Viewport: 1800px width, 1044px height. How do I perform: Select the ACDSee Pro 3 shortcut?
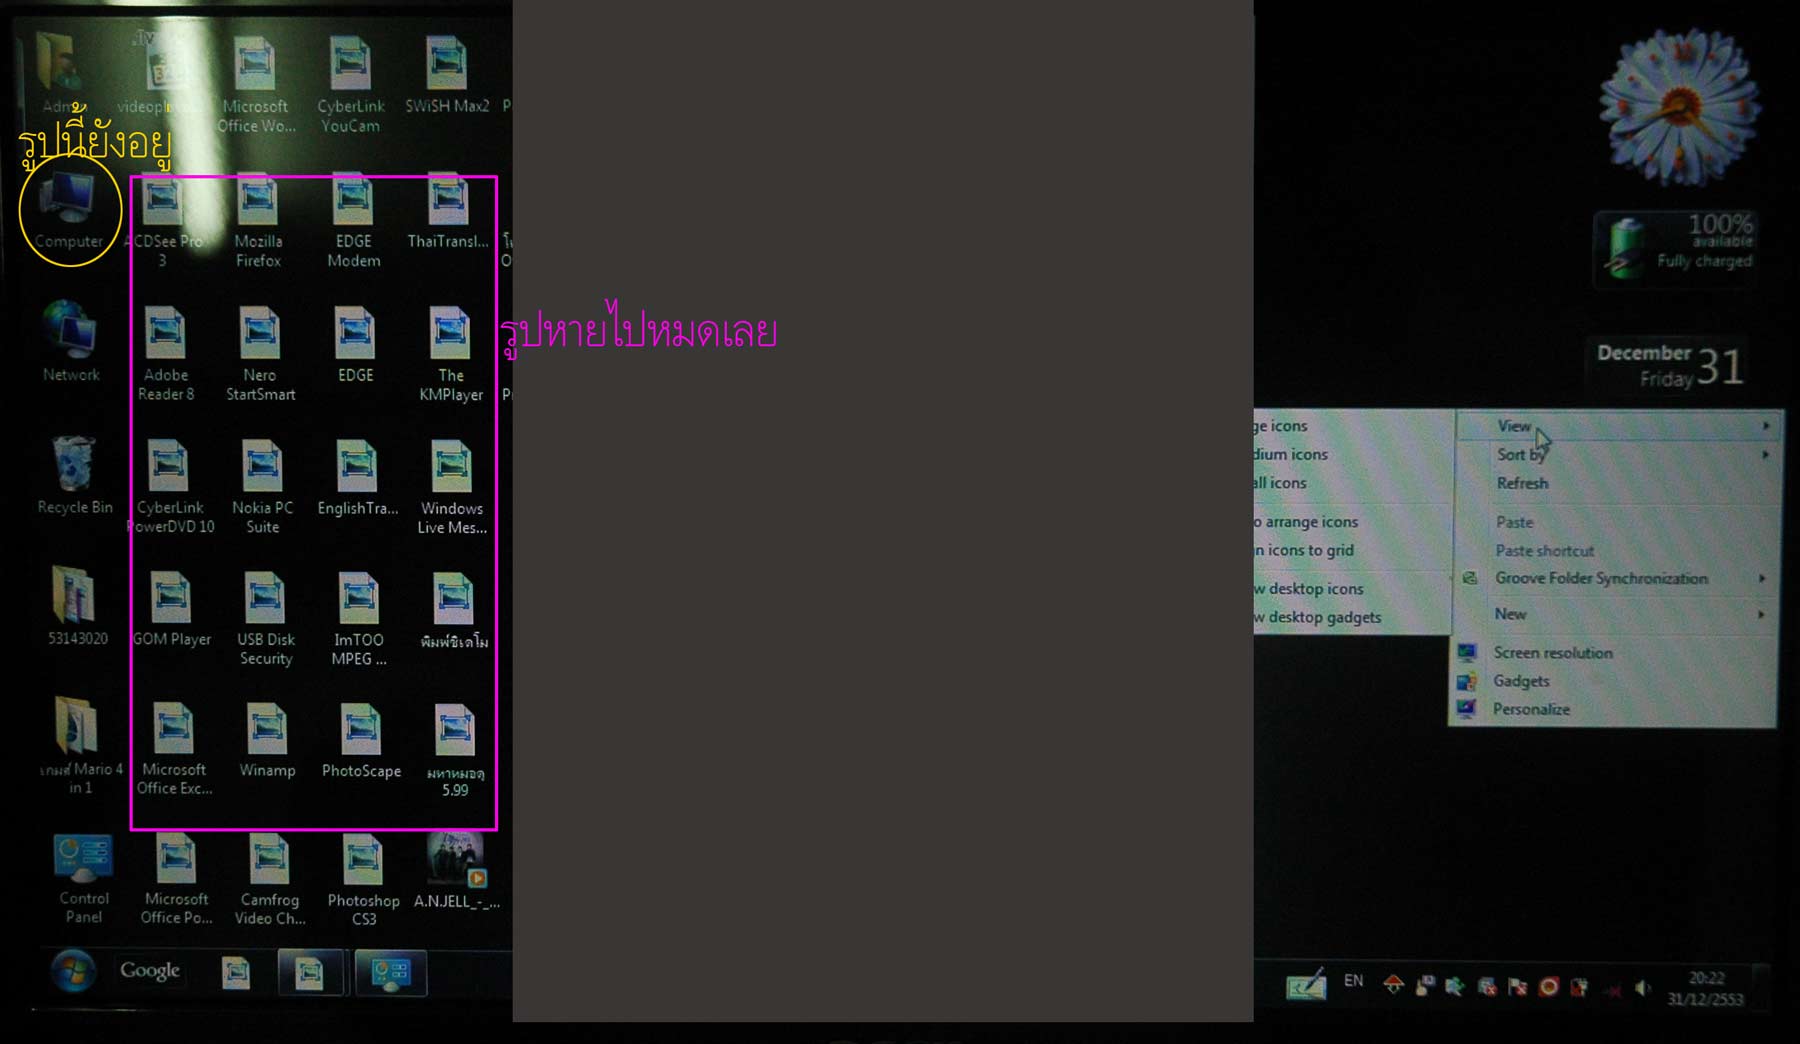click(163, 222)
